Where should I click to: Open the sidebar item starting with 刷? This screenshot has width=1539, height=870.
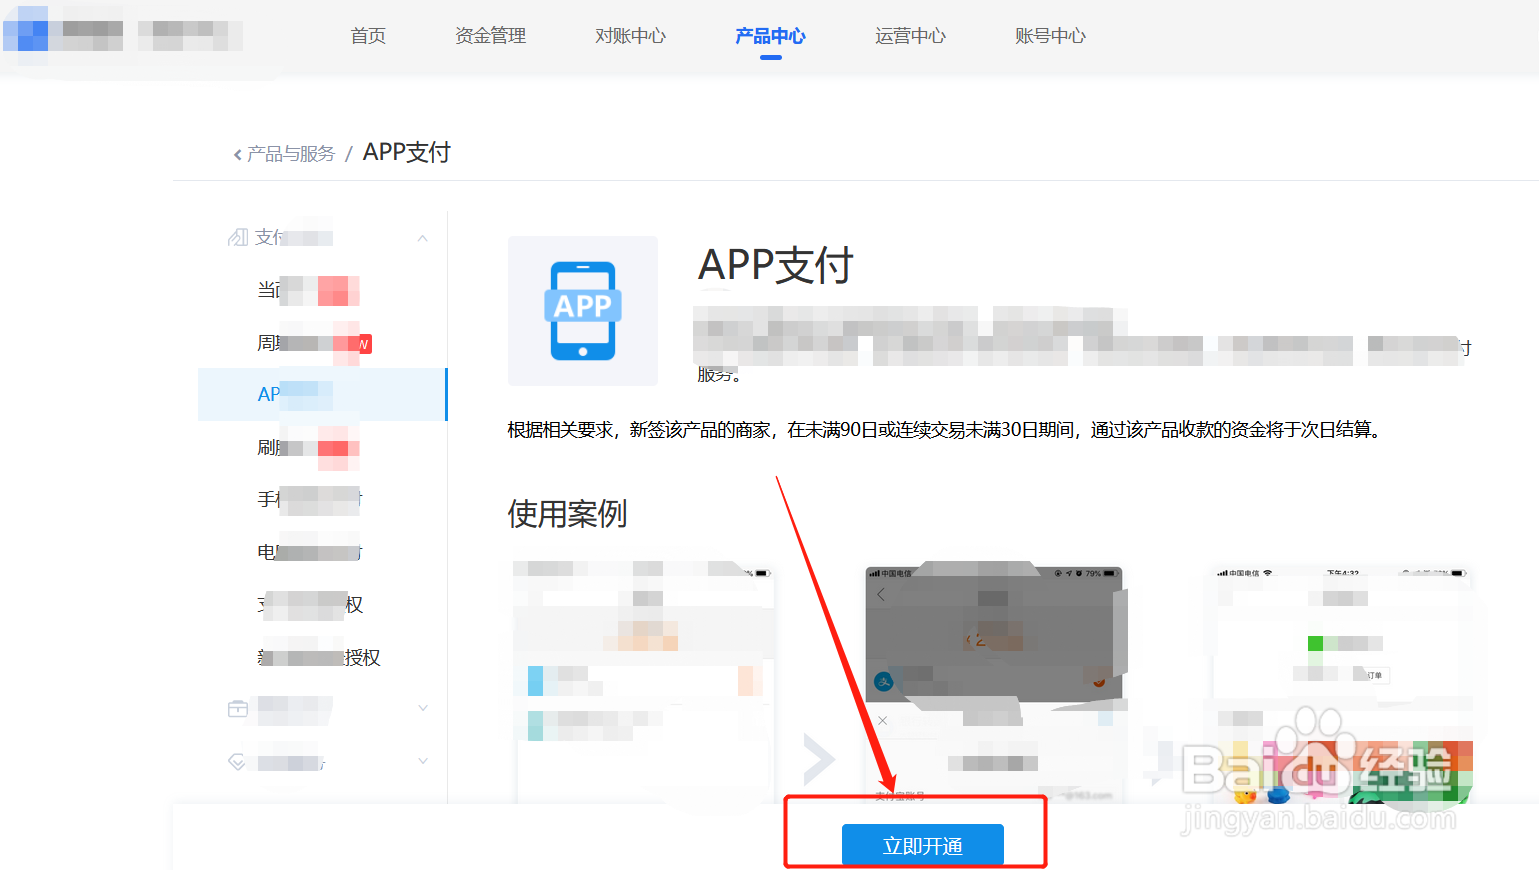308,447
